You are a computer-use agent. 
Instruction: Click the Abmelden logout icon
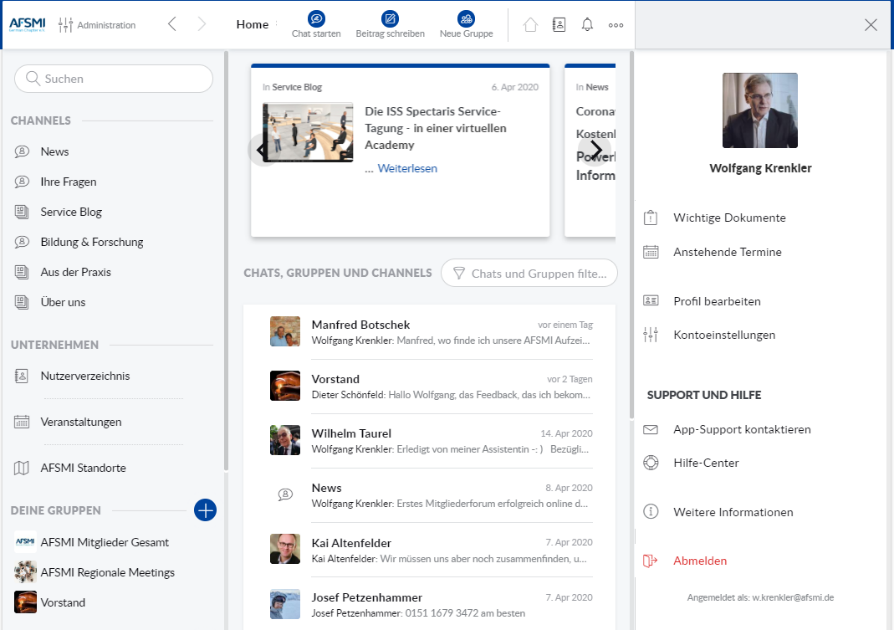[x=651, y=561]
